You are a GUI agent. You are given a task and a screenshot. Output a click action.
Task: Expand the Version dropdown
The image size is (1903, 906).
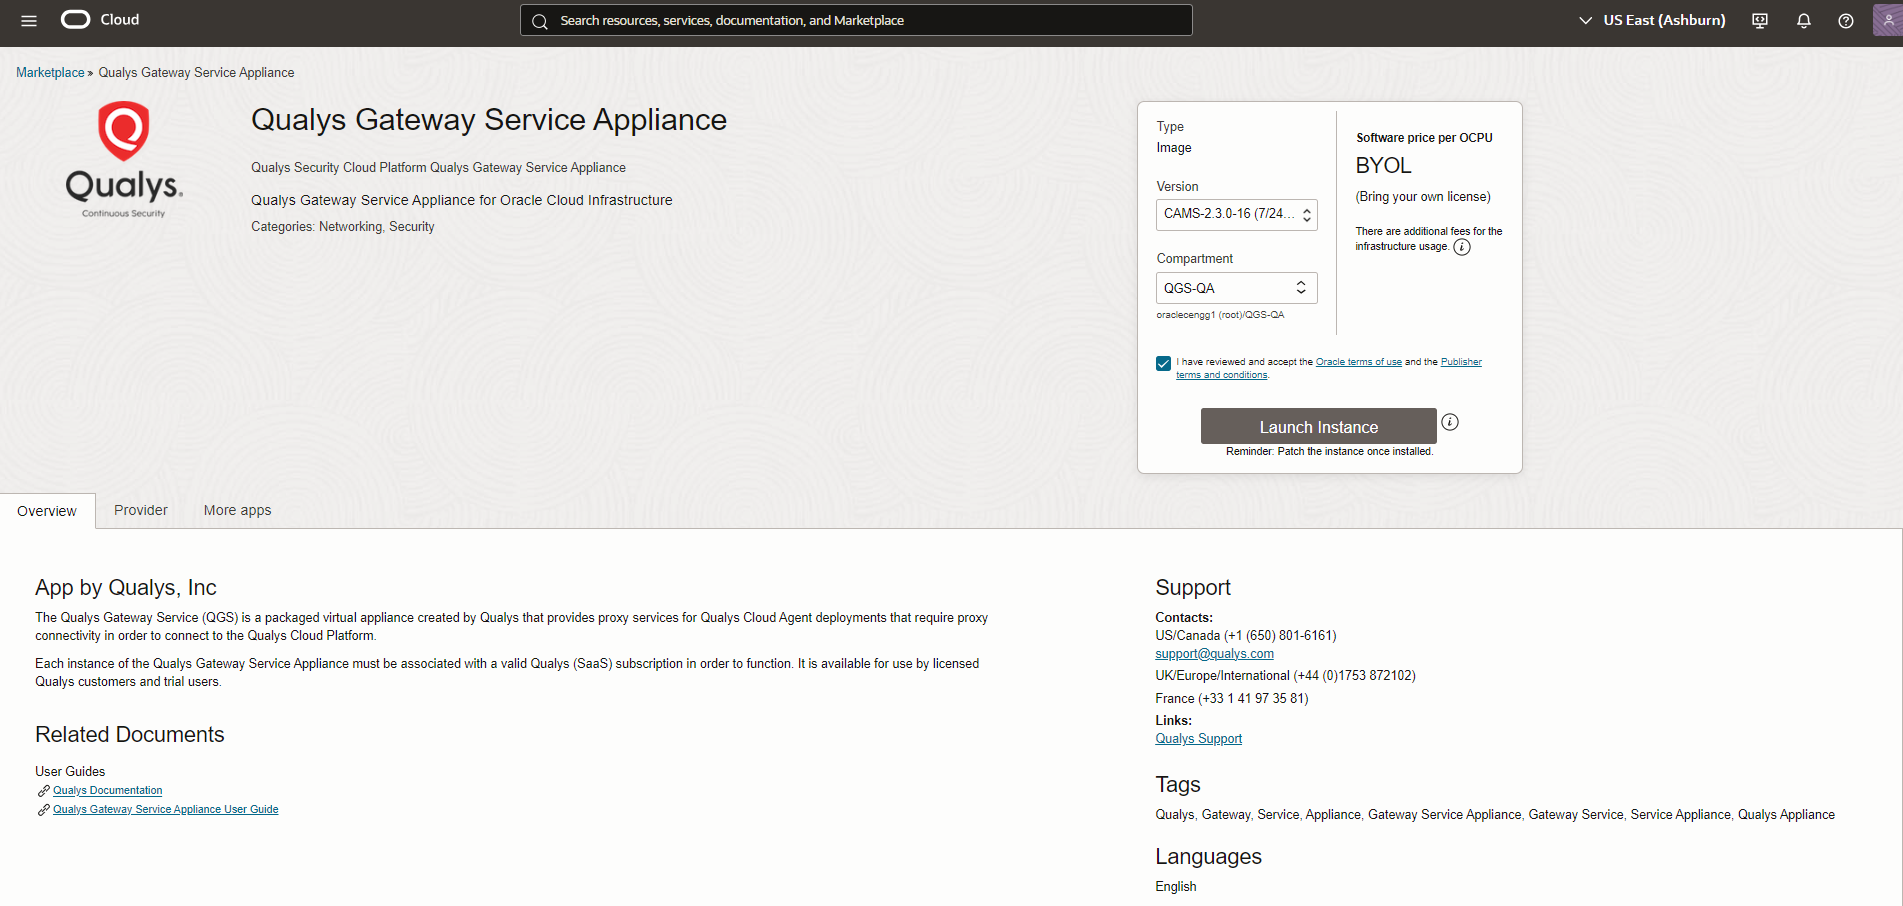(x=1236, y=214)
